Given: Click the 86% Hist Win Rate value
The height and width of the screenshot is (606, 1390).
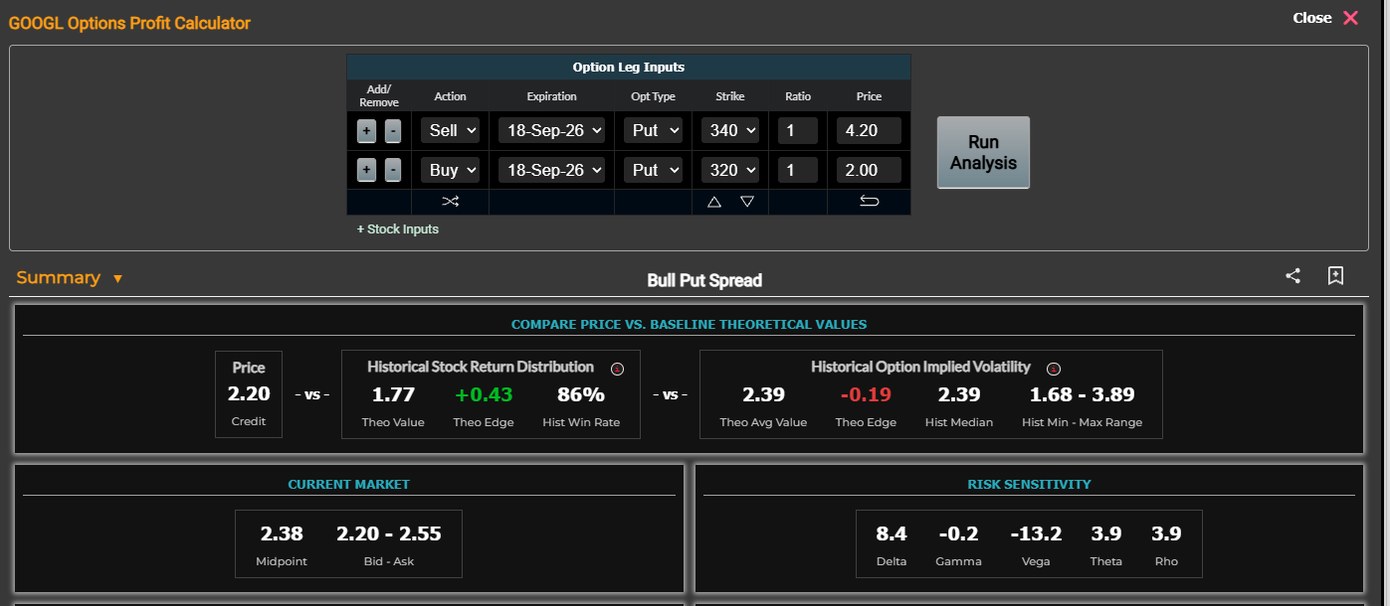Looking at the screenshot, I should [x=581, y=395].
